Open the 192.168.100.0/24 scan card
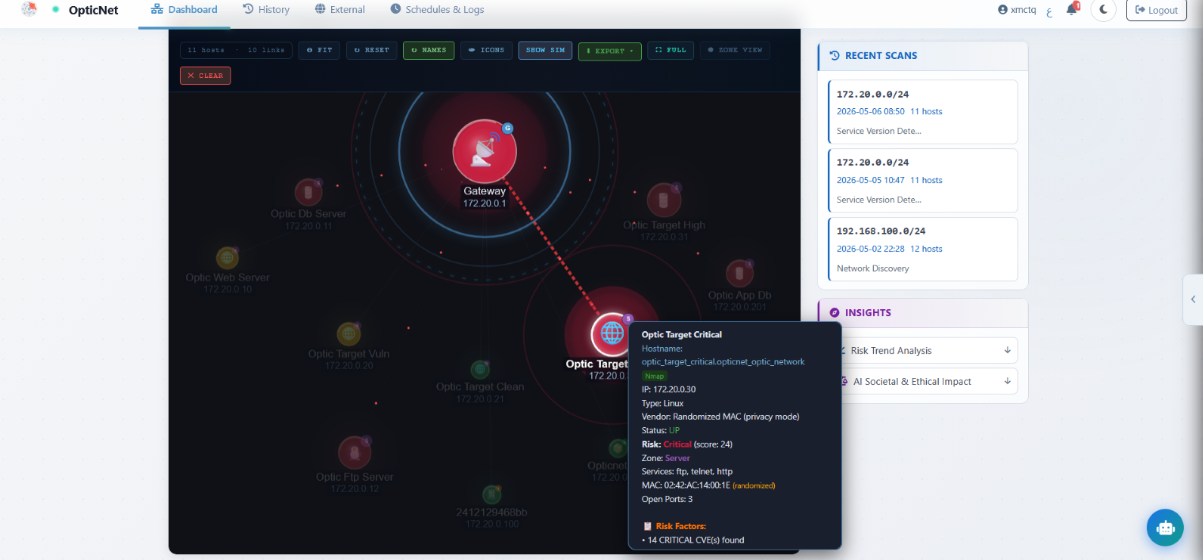 coord(922,248)
